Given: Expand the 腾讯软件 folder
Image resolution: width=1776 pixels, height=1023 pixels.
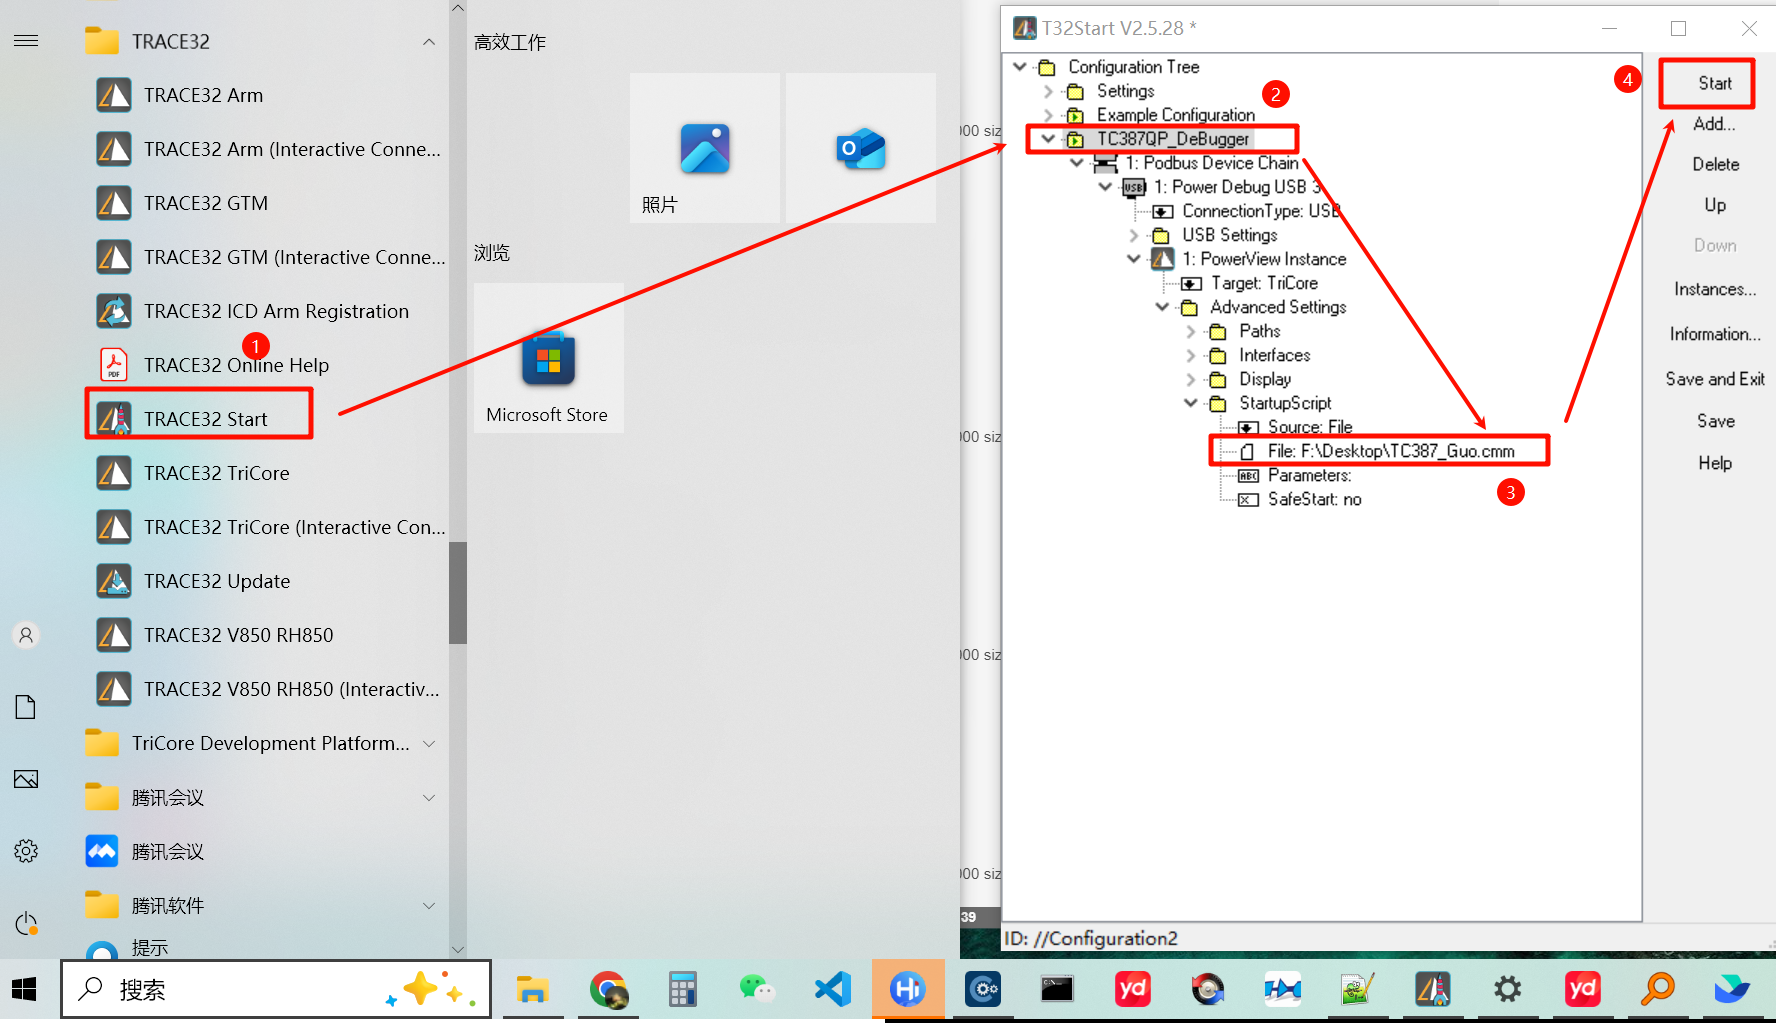Looking at the screenshot, I should (429, 905).
